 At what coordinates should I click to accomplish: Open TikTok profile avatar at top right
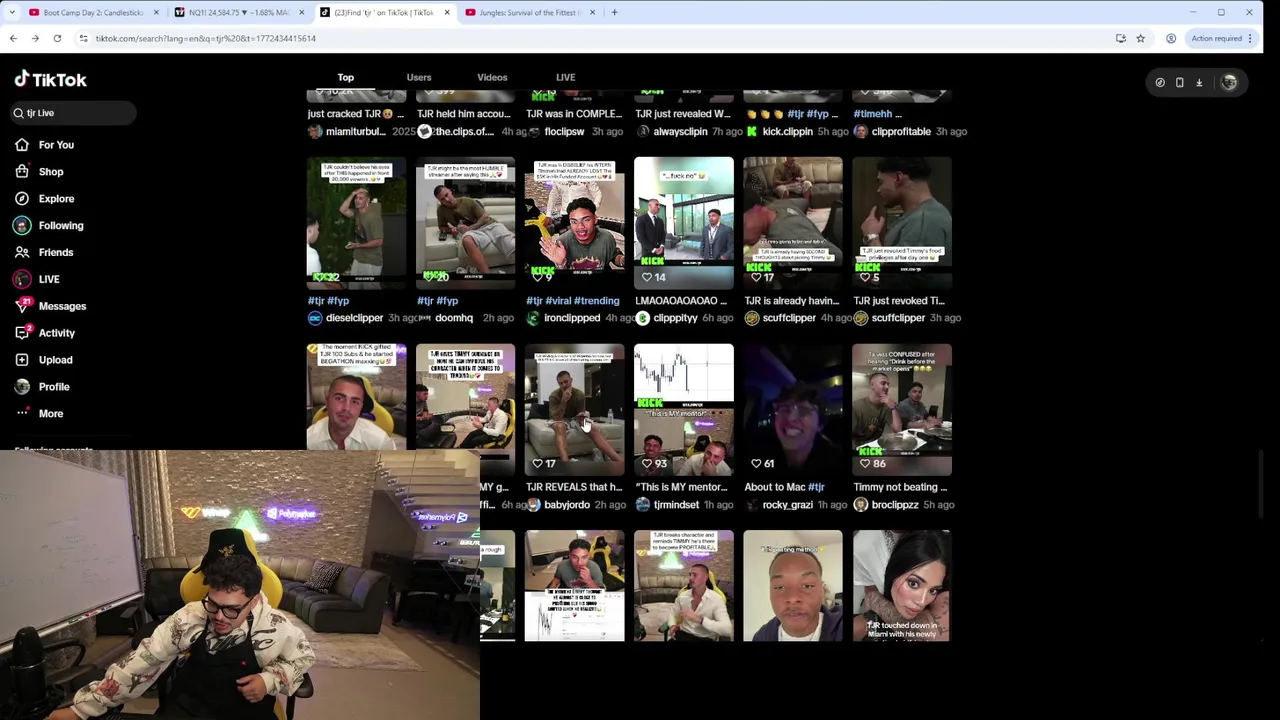[x=1229, y=83]
